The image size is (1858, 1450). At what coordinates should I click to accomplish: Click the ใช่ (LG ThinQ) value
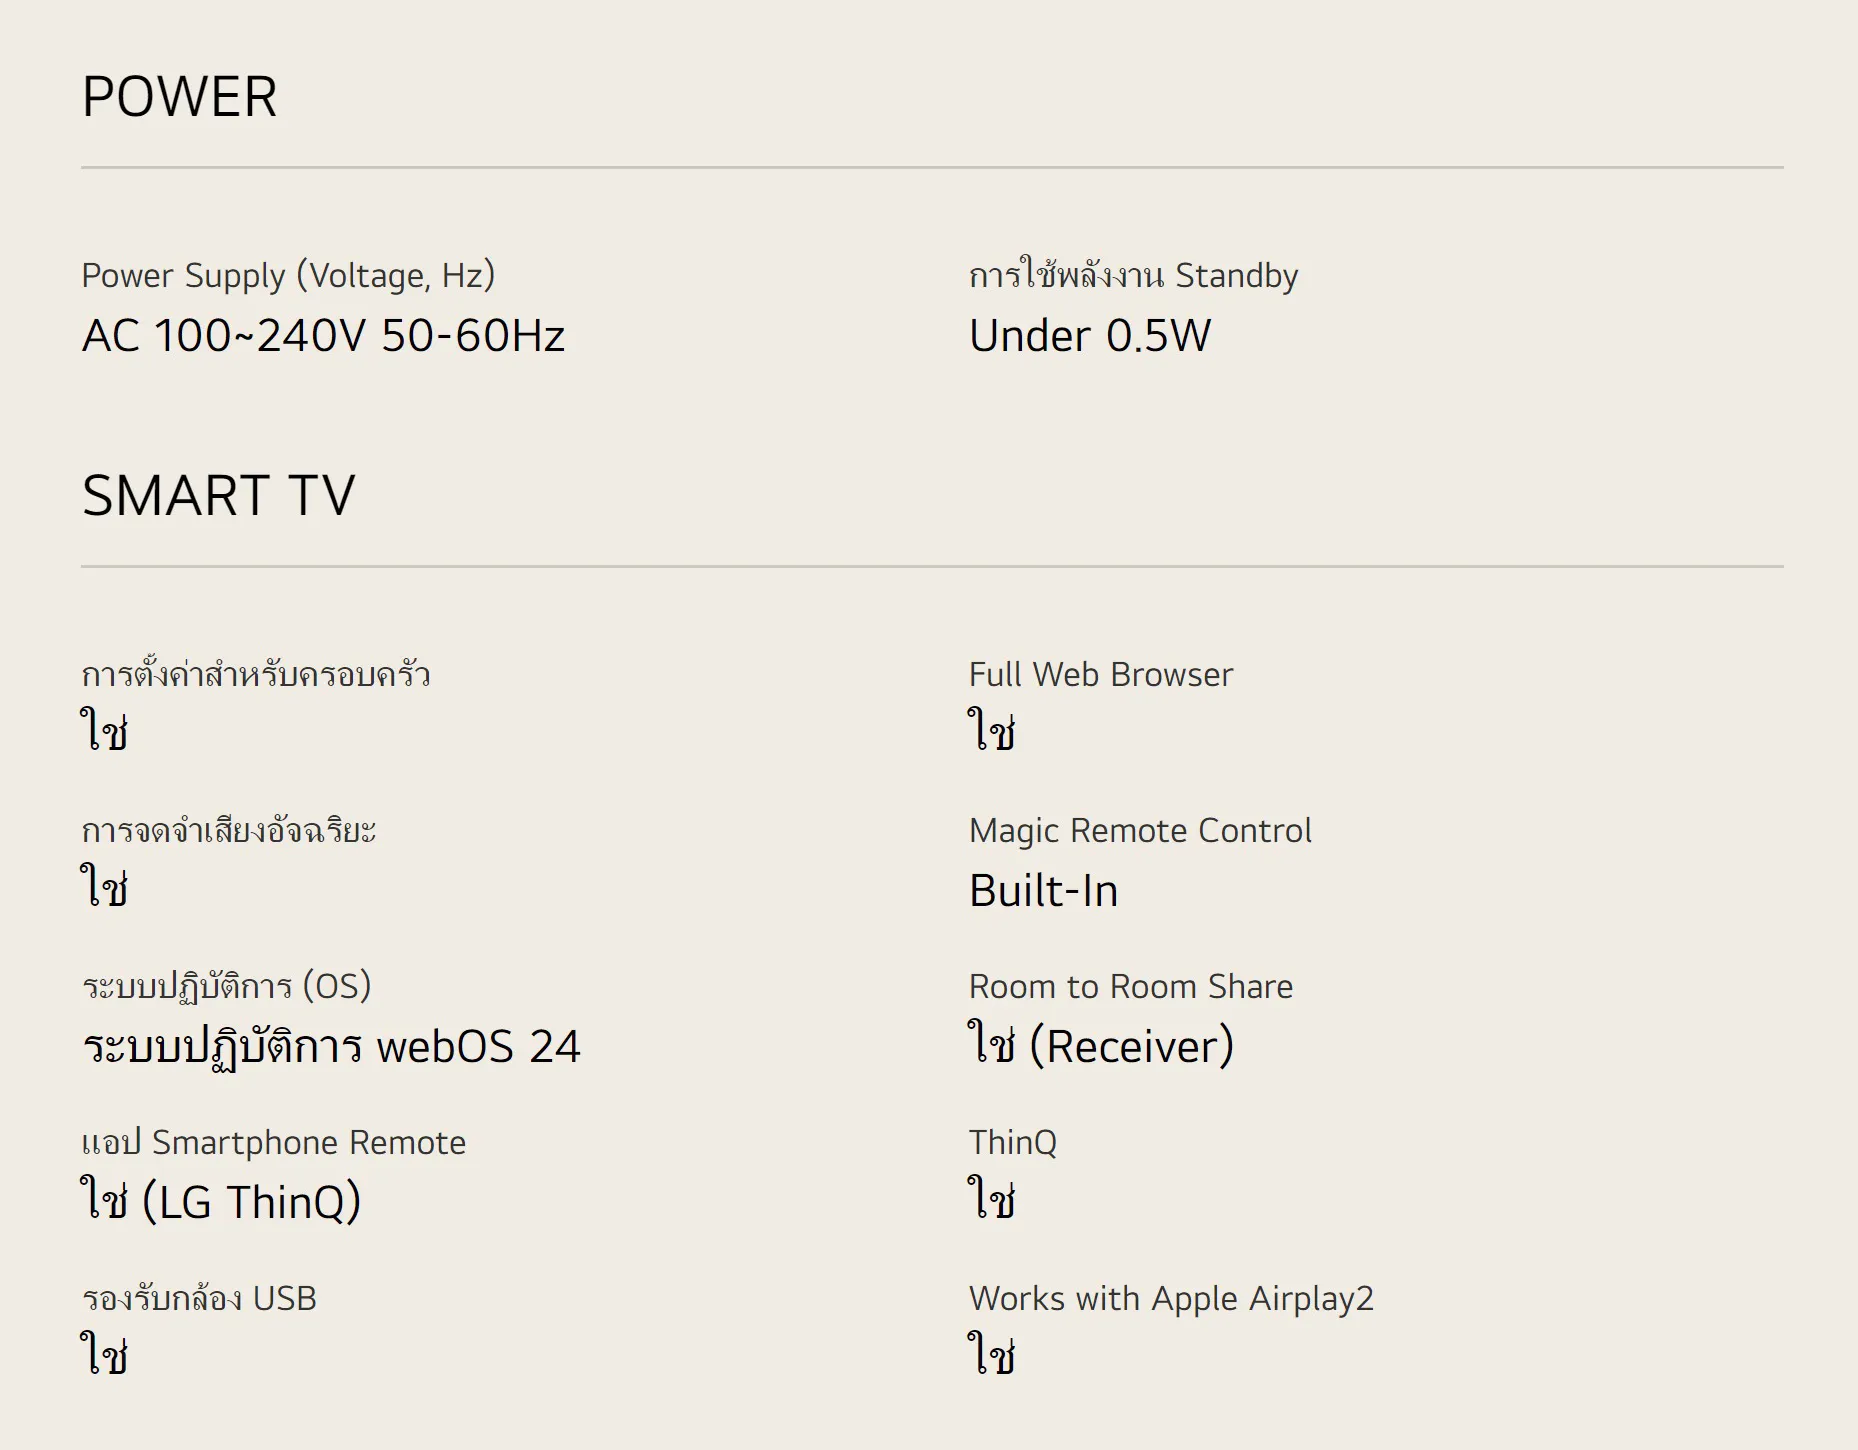click(221, 1202)
